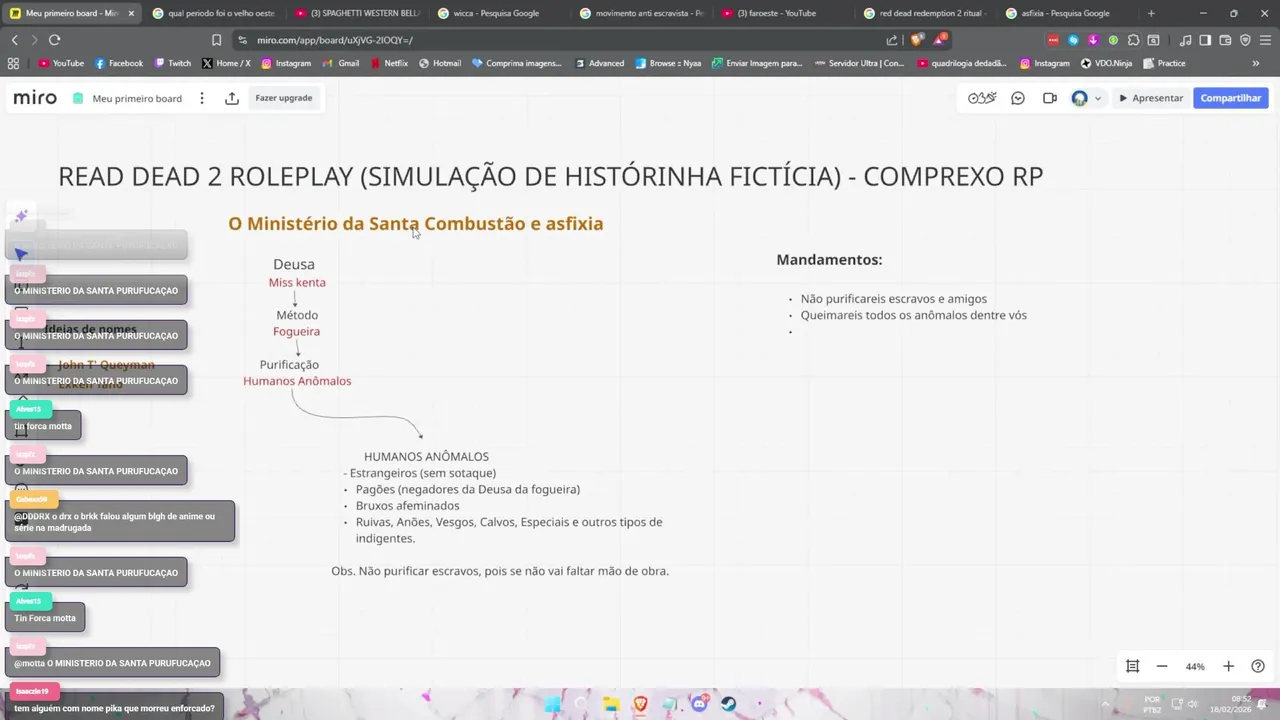
Task: Click the board's teal icon next to title
Action: [78, 98]
